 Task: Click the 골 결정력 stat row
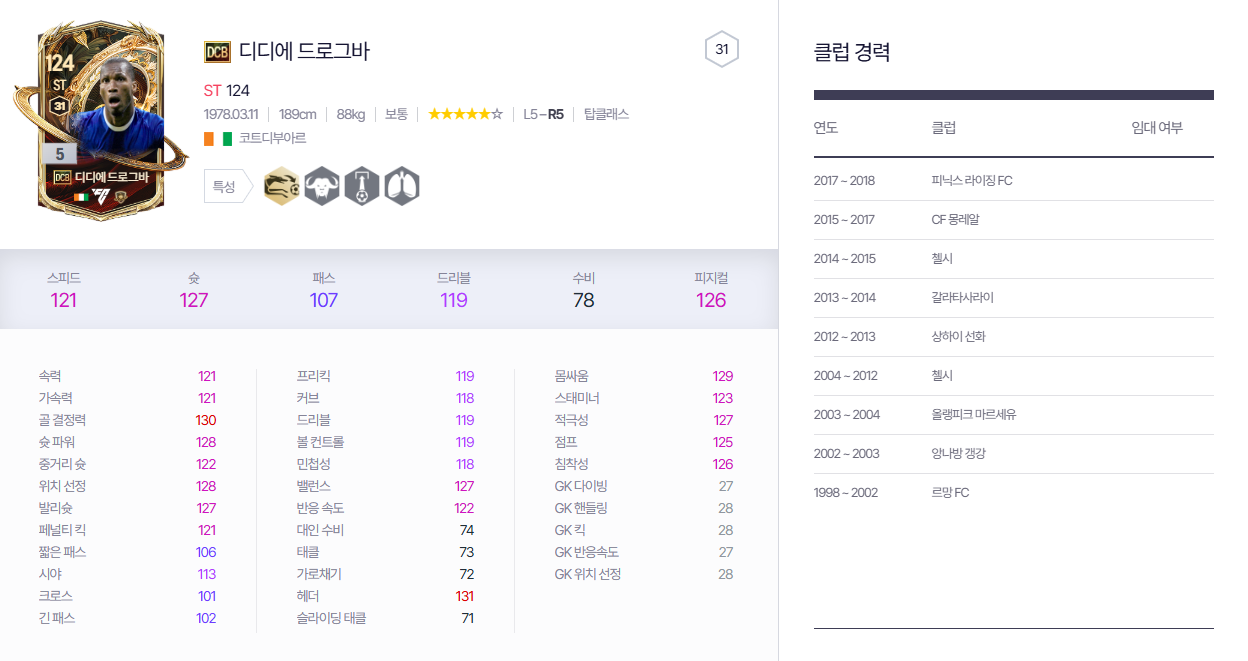[x=127, y=420]
